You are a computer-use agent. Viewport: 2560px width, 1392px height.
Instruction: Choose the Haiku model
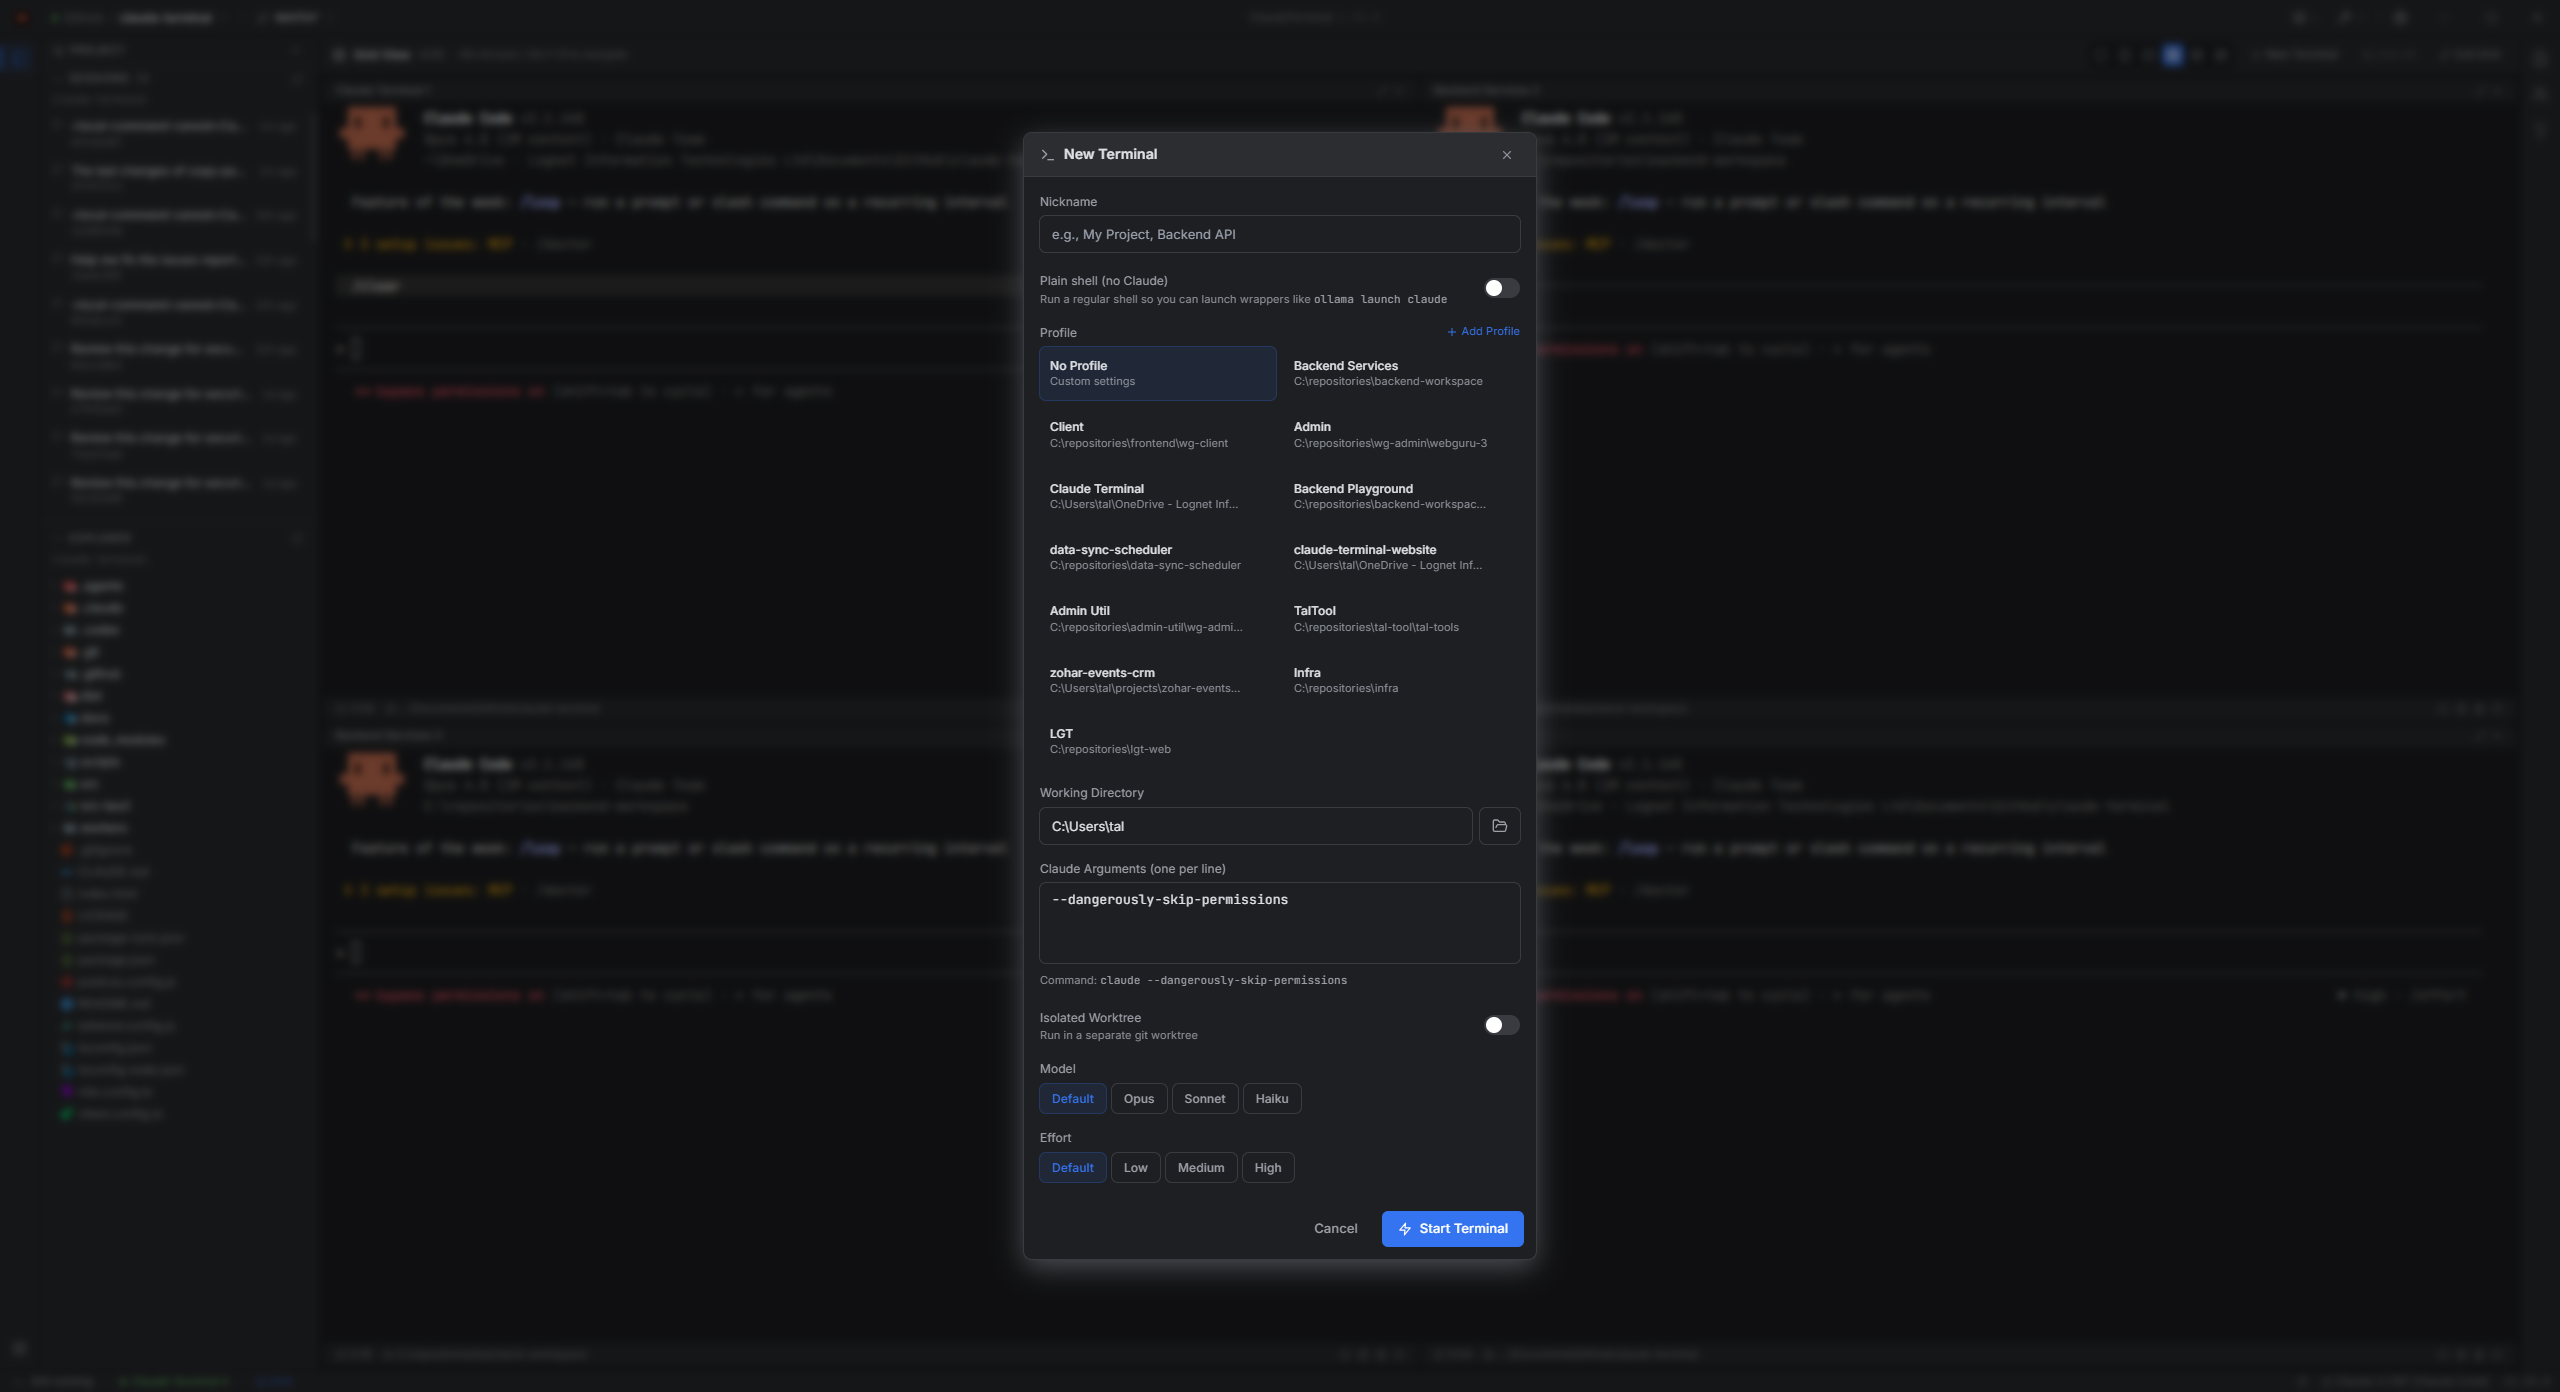1271,1098
